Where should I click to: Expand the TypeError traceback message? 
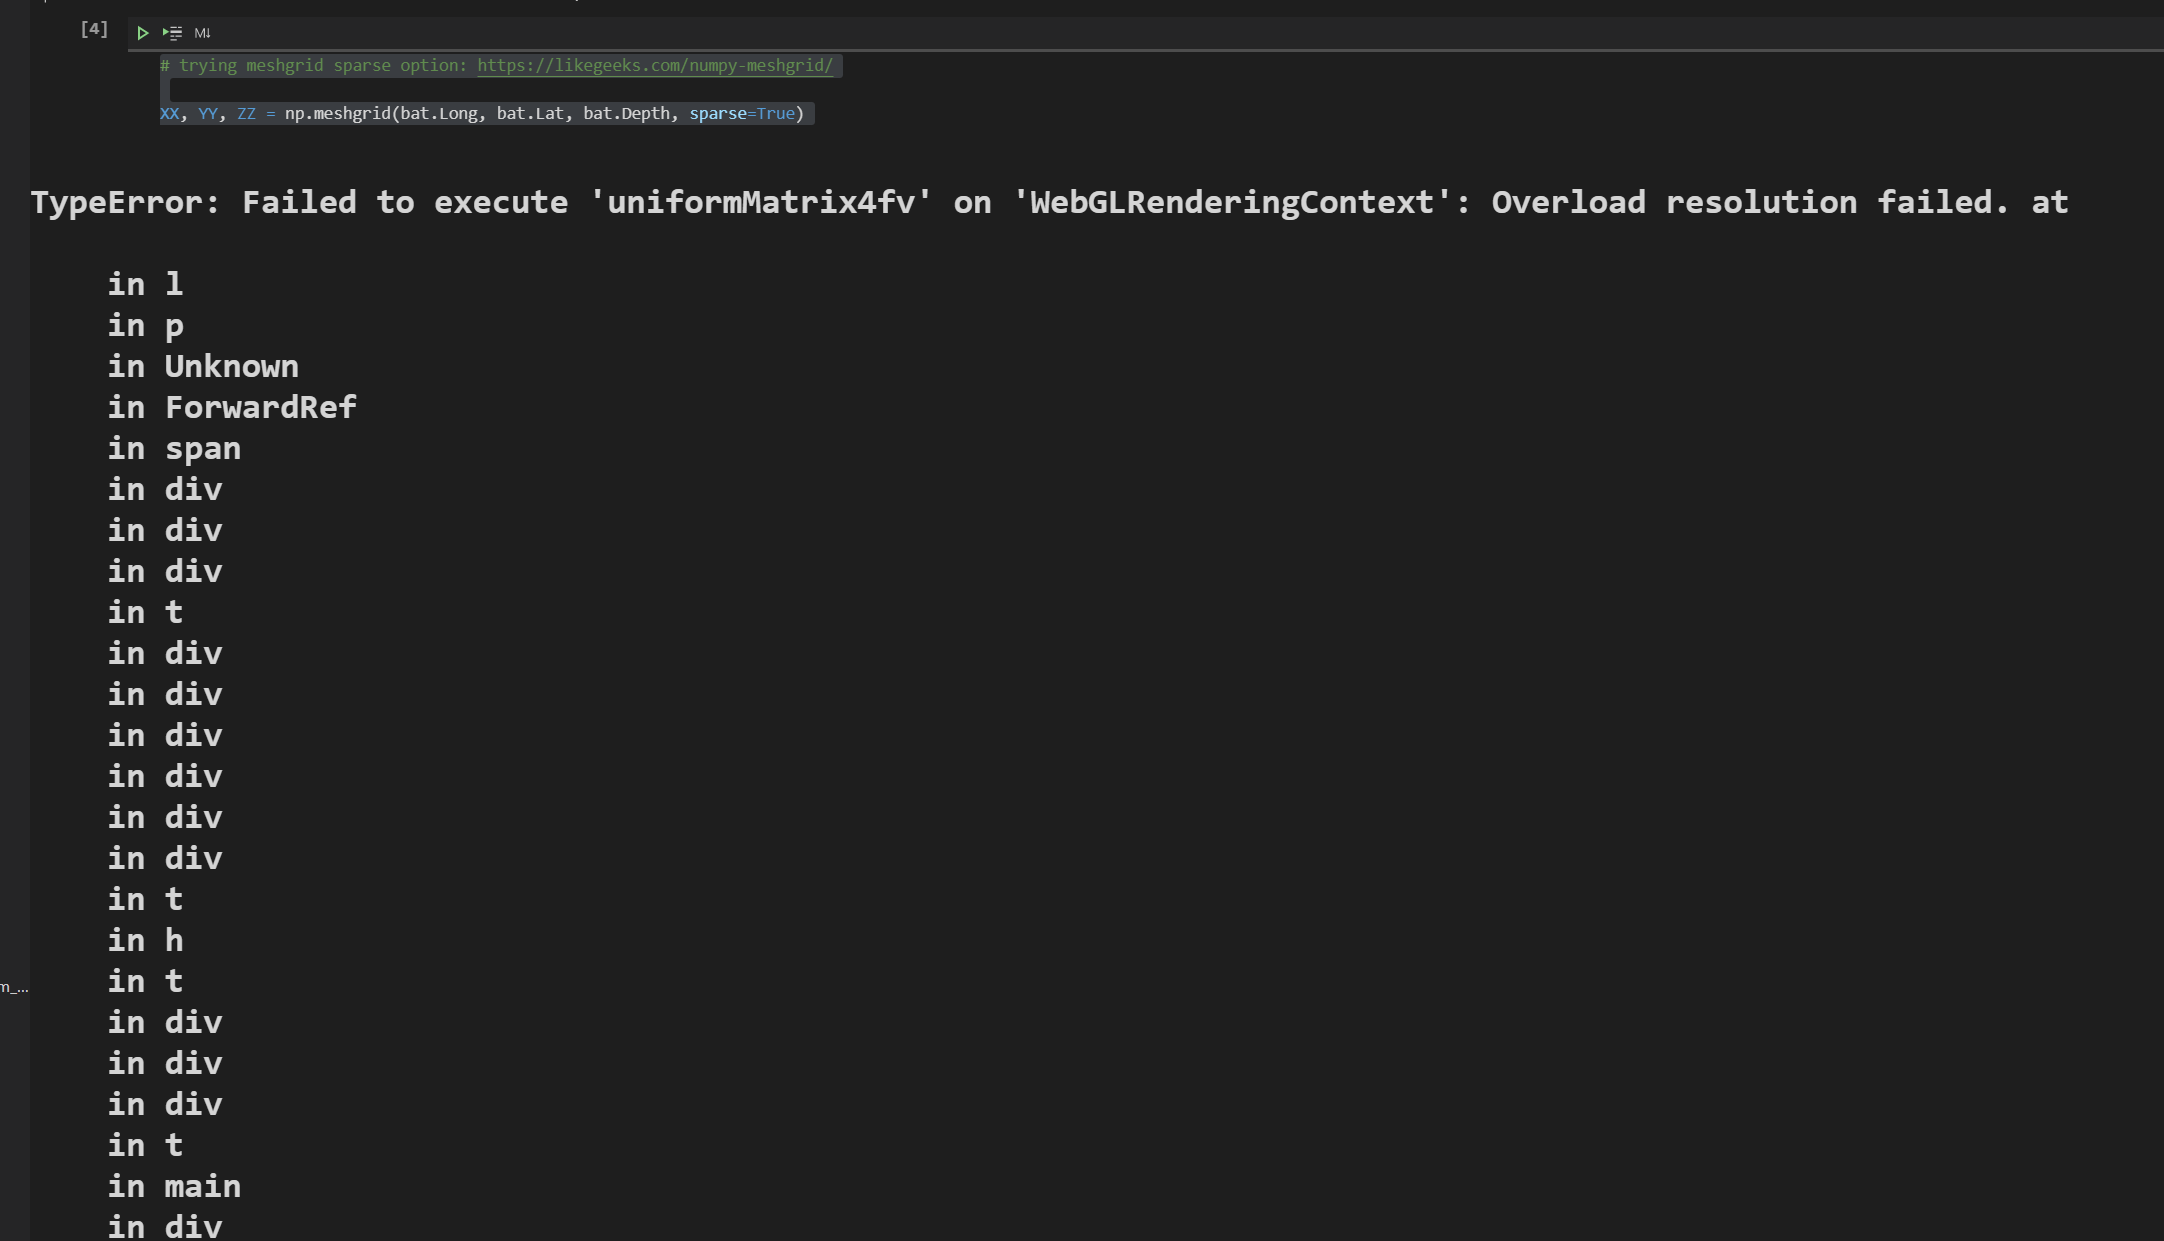[1048, 202]
